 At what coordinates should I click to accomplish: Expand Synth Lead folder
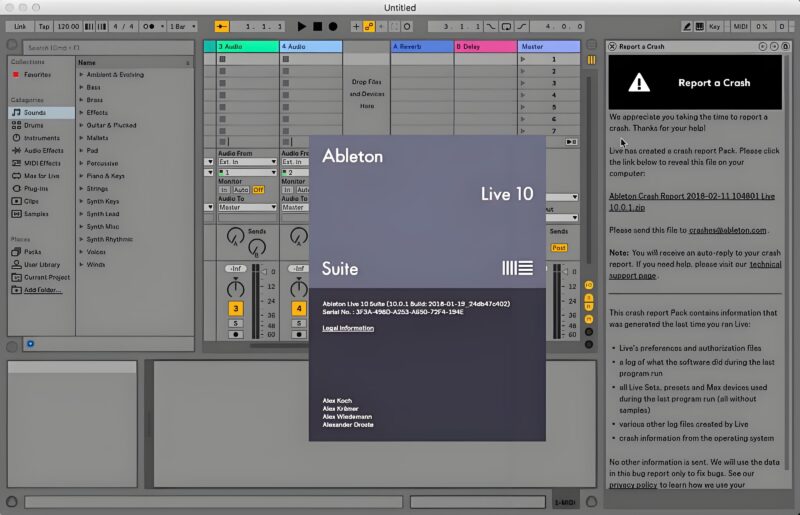[81, 214]
